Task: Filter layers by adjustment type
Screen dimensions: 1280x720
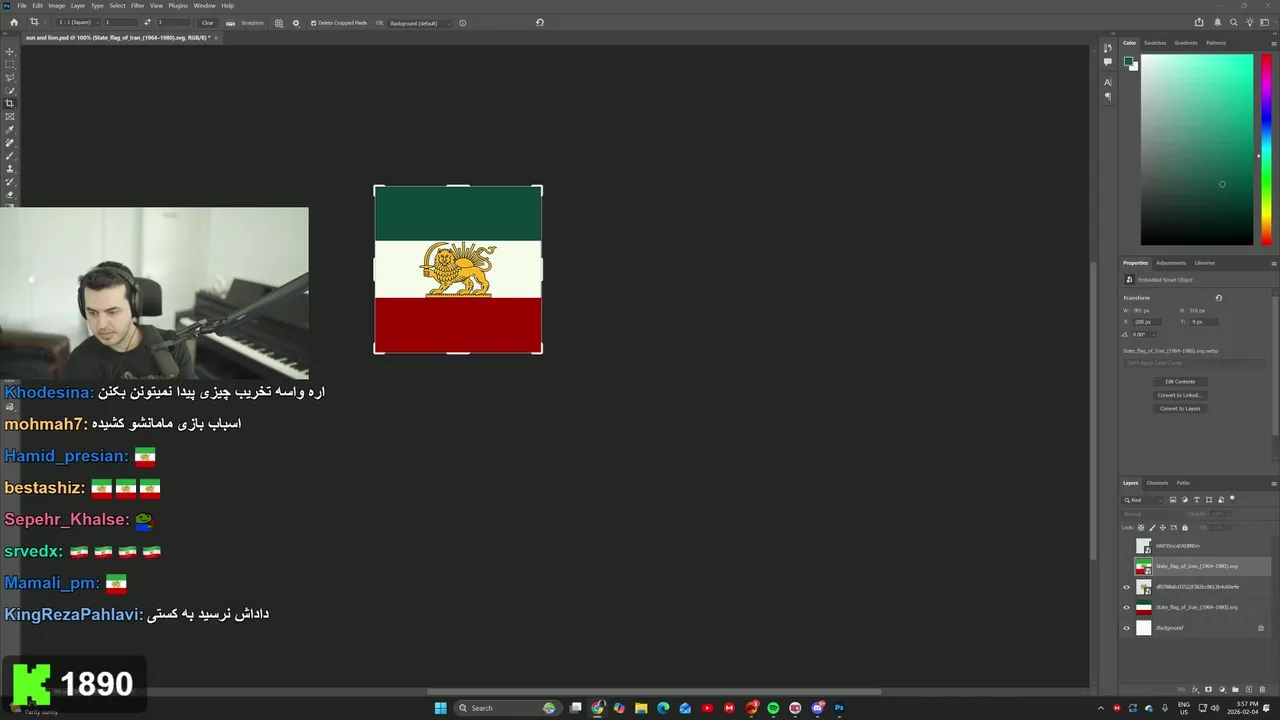Action: point(1185,500)
